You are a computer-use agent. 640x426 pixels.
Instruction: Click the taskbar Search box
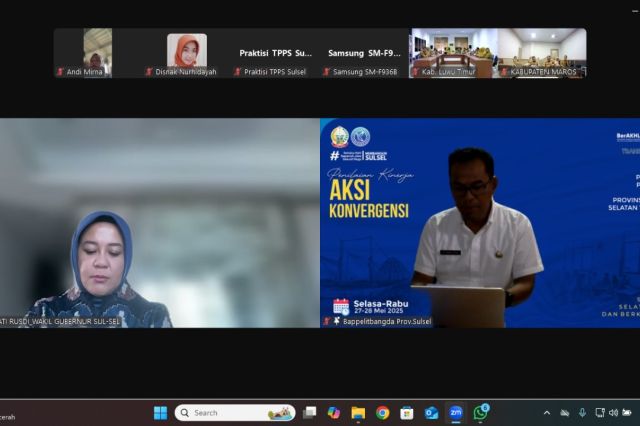(x=235, y=413)
